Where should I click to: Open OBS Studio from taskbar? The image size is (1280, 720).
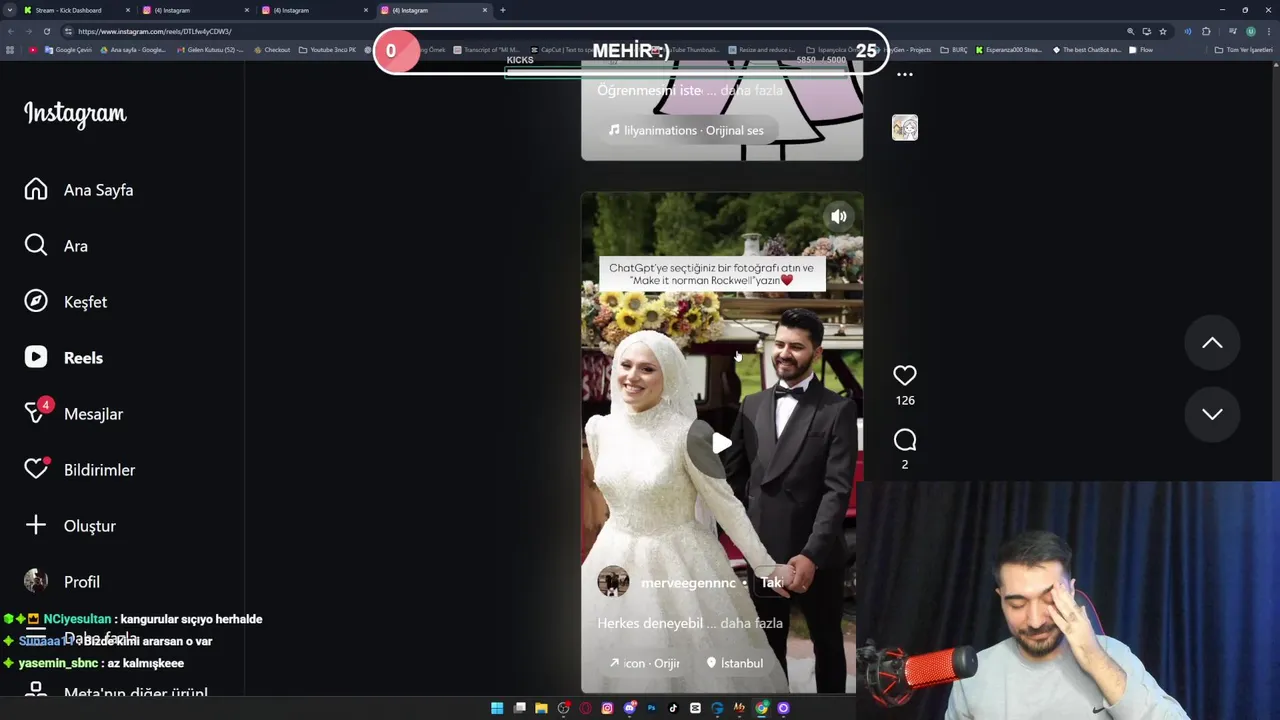[564, 708]
